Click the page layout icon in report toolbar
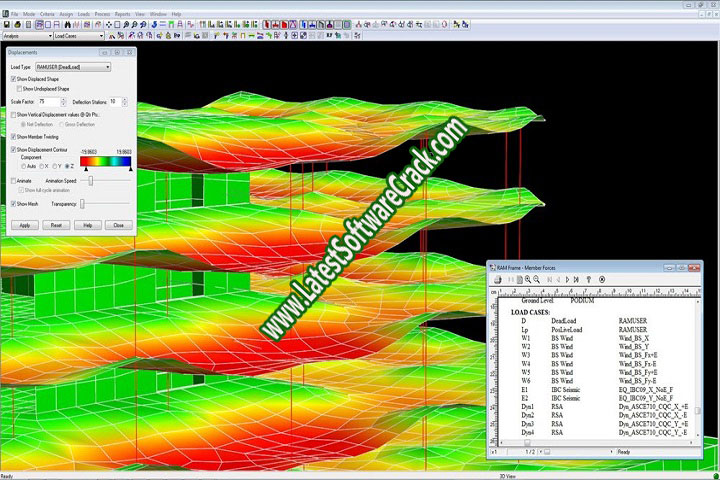This screenshot has width=720, height=480. [x=519, y=279]
